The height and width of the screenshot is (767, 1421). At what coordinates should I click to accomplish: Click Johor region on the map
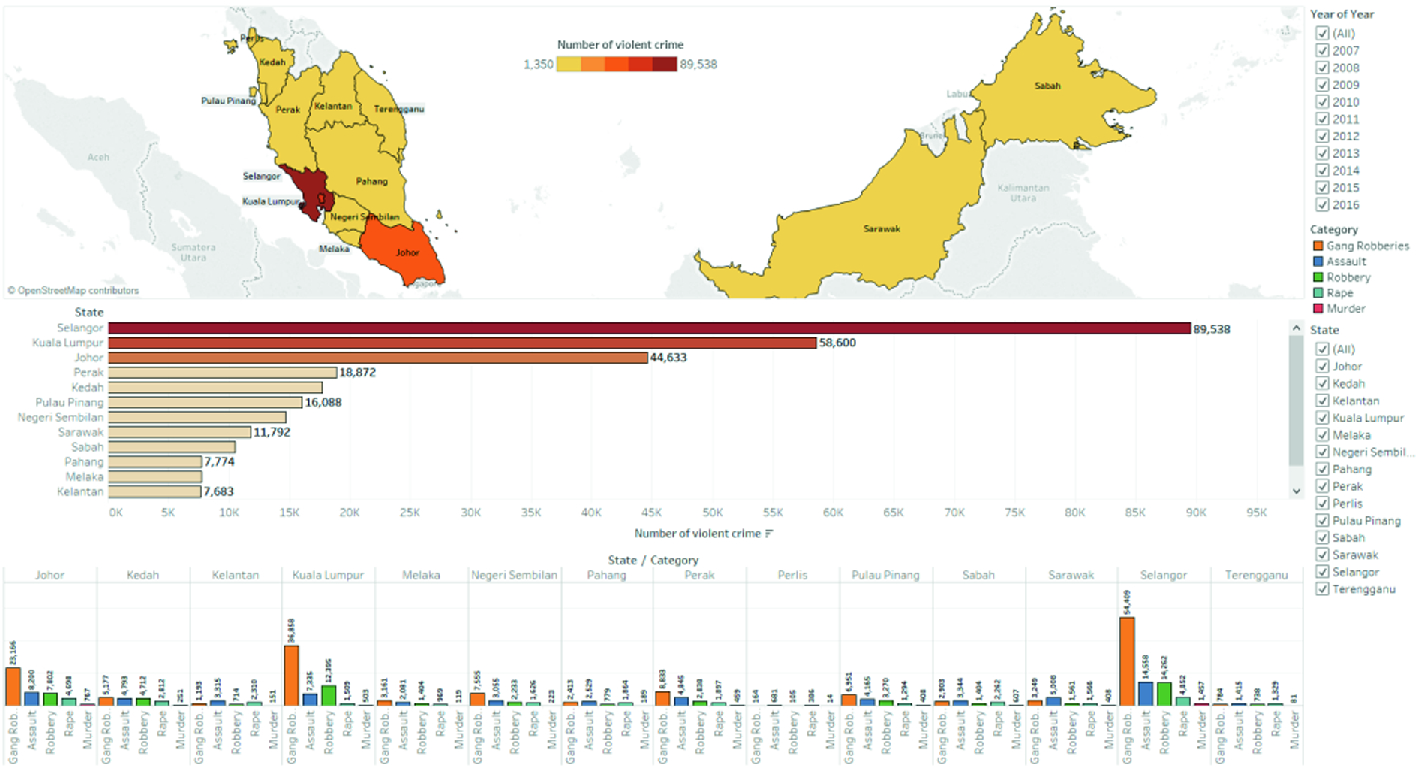(x=405, y=250)
